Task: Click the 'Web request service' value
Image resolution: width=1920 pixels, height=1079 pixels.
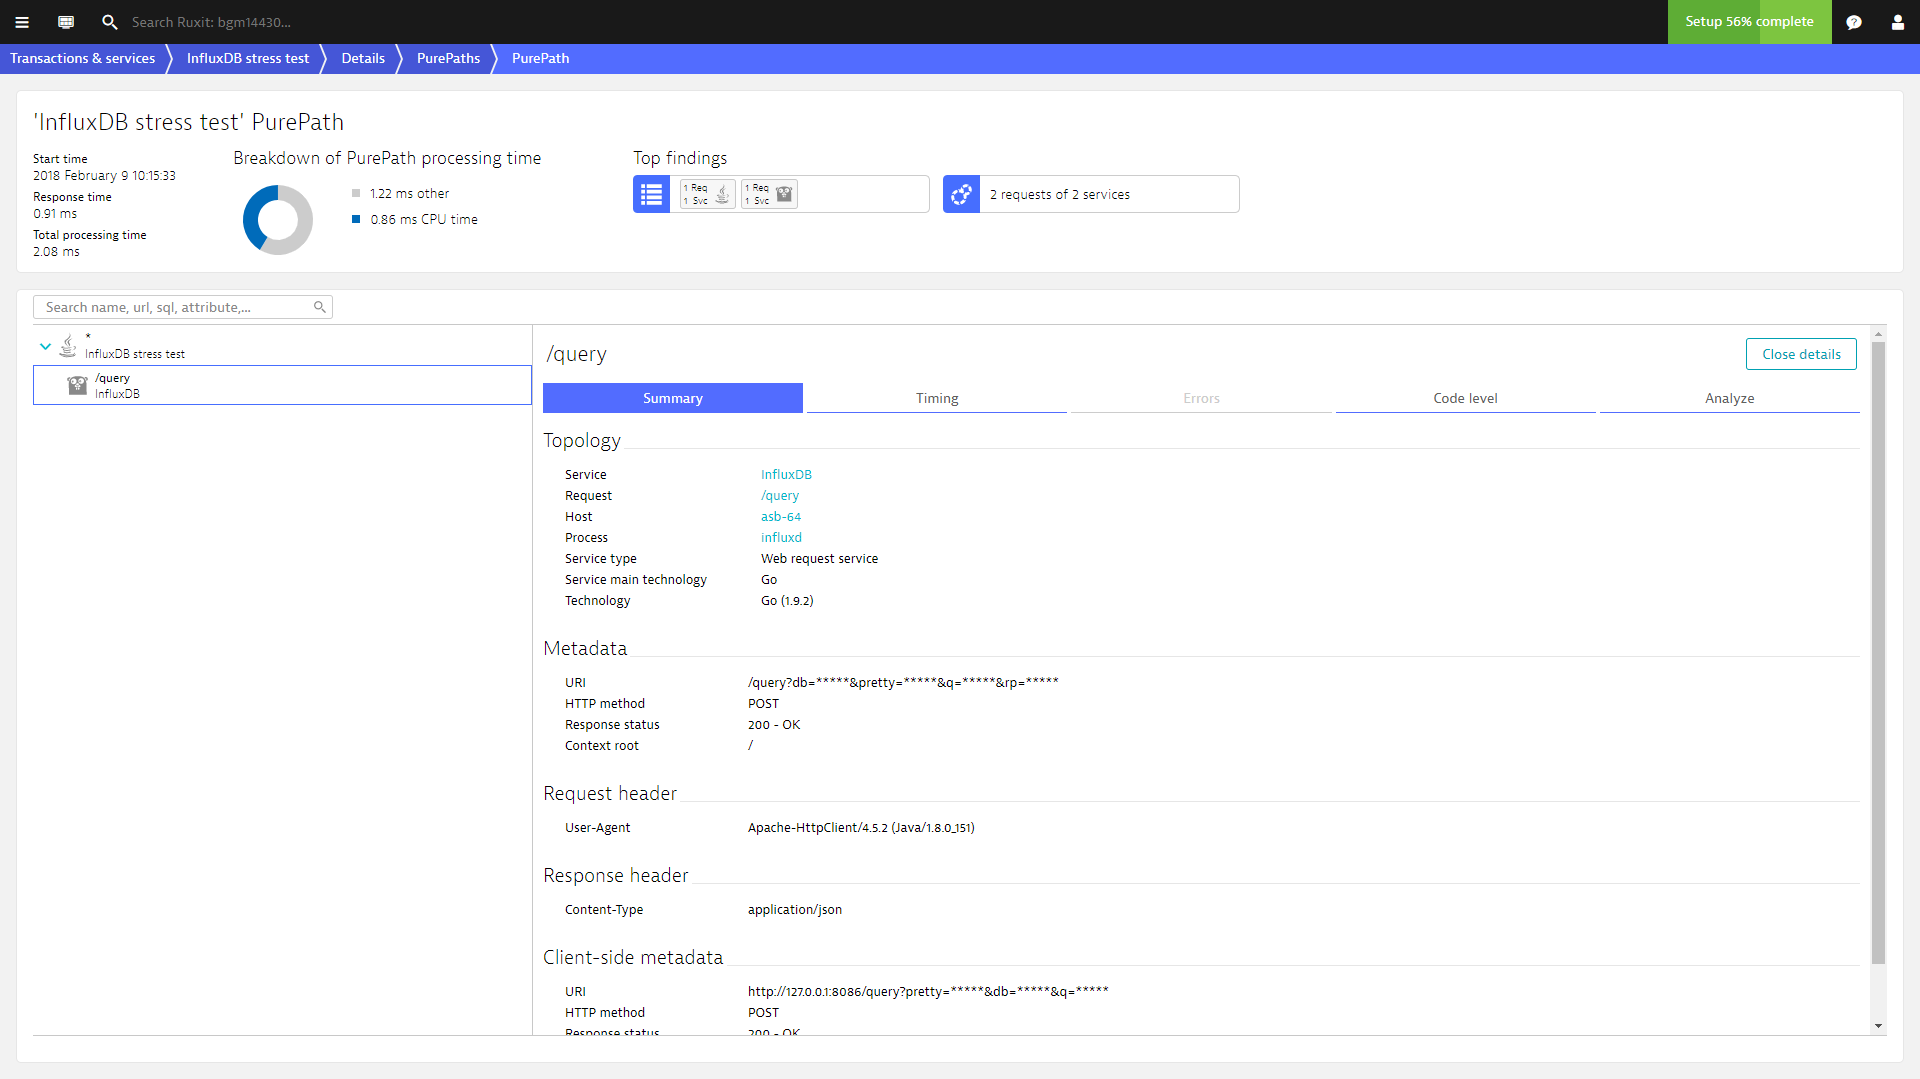Action: pos(819,559)
